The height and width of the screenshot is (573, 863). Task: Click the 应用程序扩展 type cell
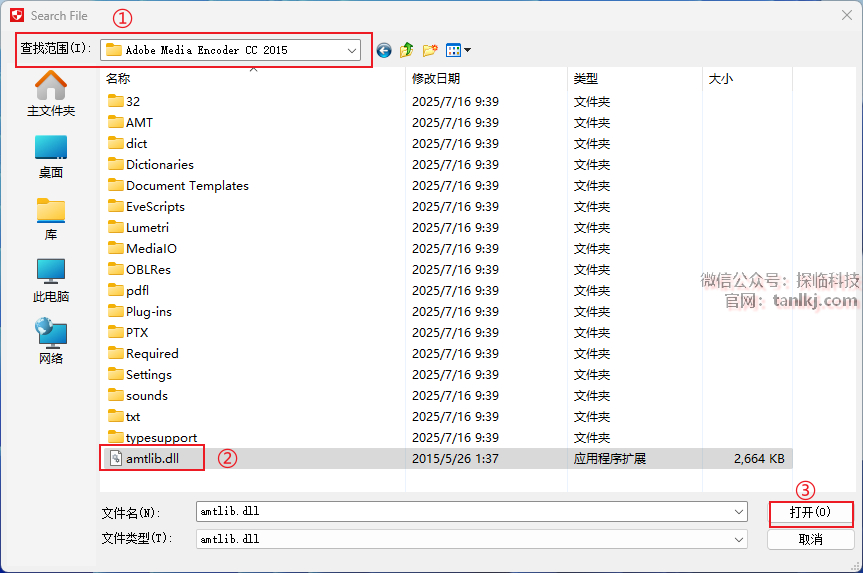[x=609, y=459]
